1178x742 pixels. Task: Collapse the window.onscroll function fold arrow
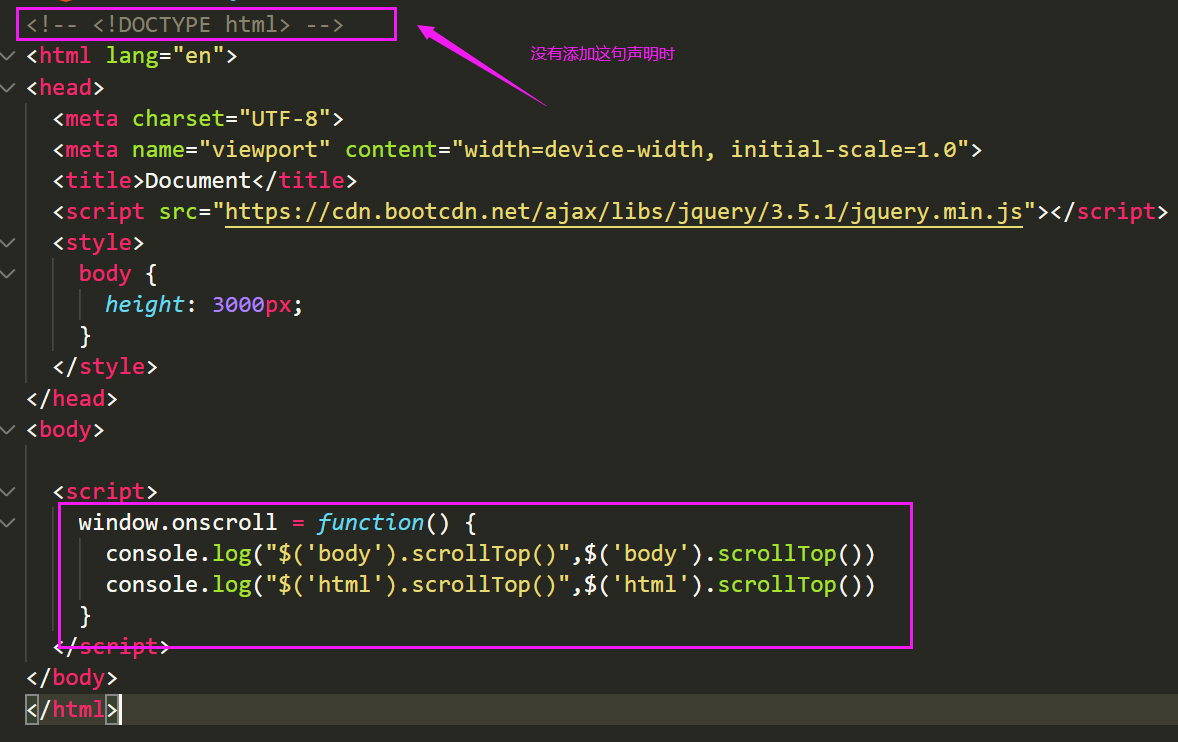click(8, 522)
